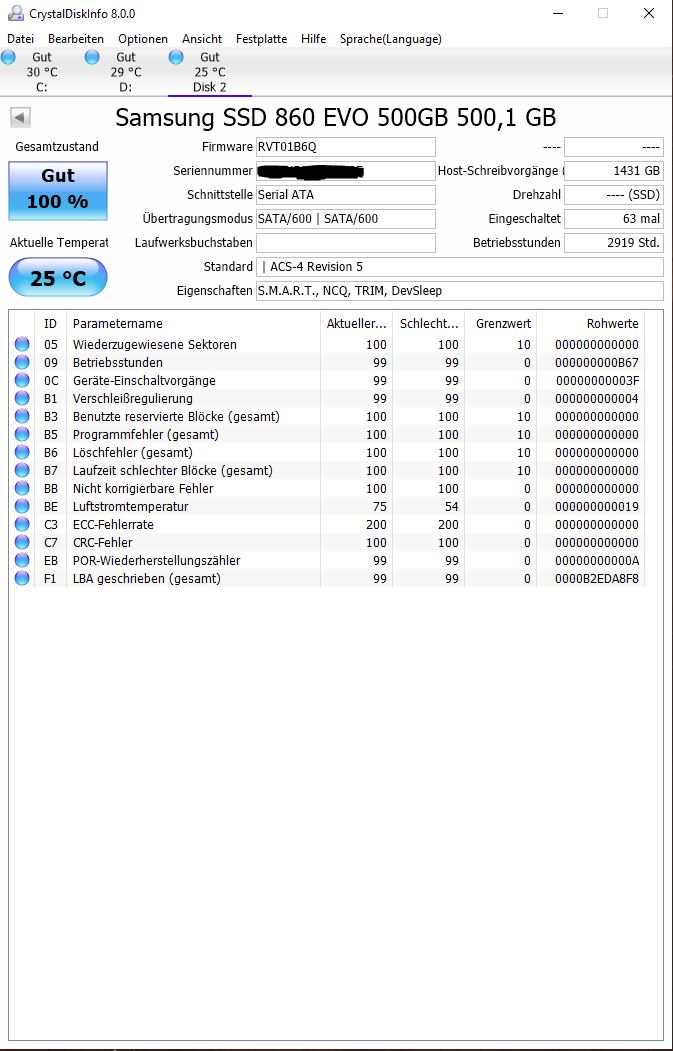This screenshot has width=673, height=1051.
Task: Click status orb for Benutzte reservierte Blöcke
Action: coord(22,417)
